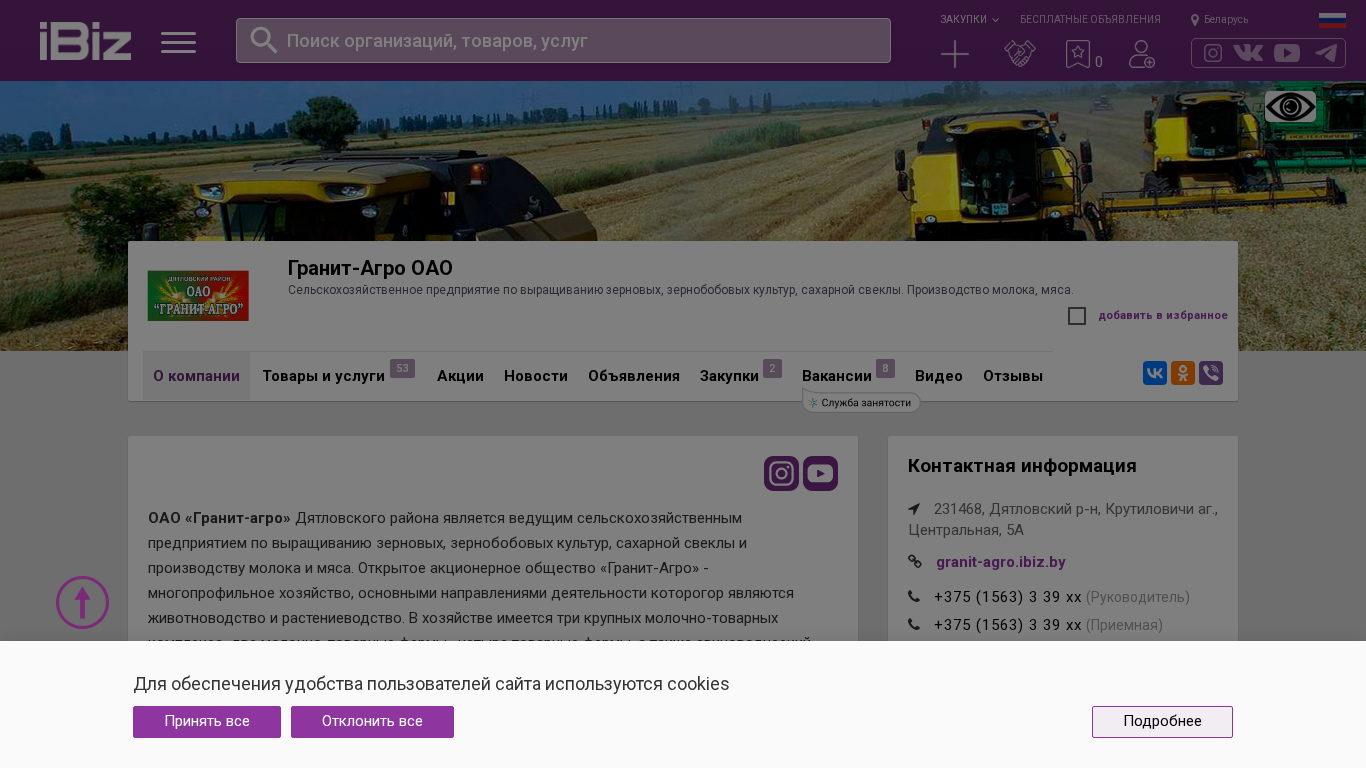Image resolution: width=1366 pixels, height=768 pixels.
Task: Open the favorites bookmark star icon
Action: 1078,54
